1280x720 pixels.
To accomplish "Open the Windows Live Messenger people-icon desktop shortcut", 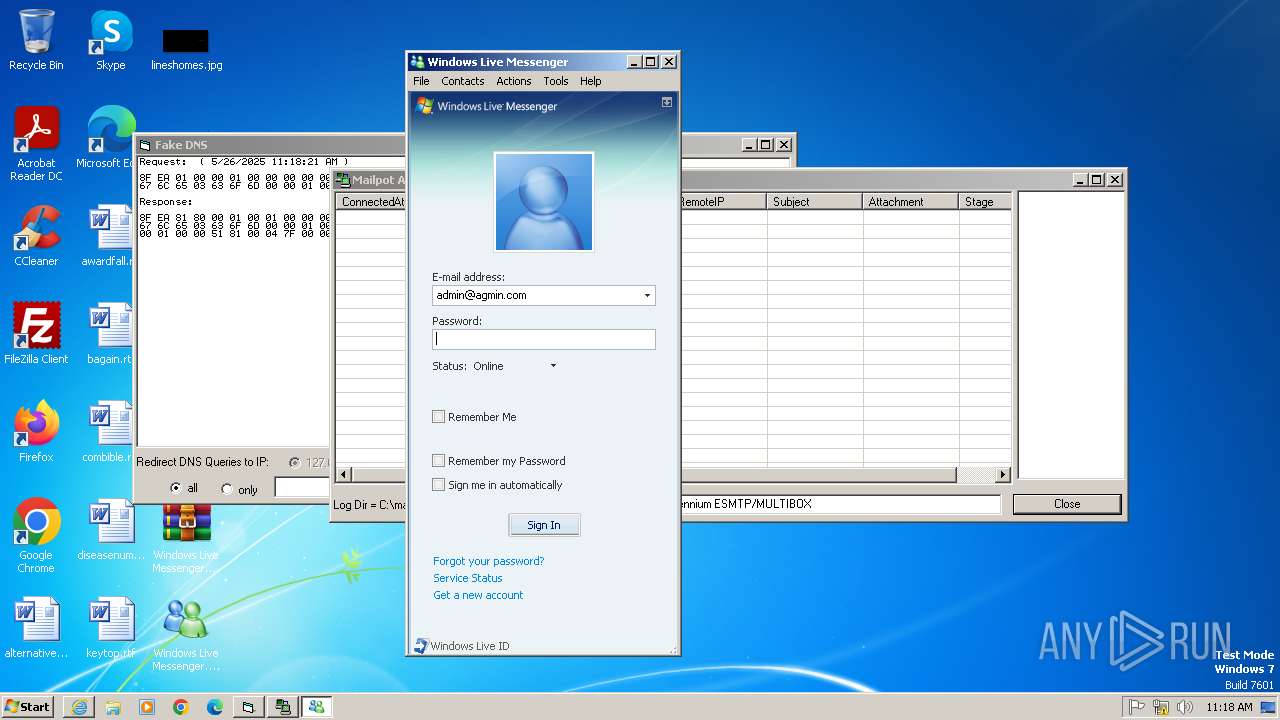I will coord(186,634).
